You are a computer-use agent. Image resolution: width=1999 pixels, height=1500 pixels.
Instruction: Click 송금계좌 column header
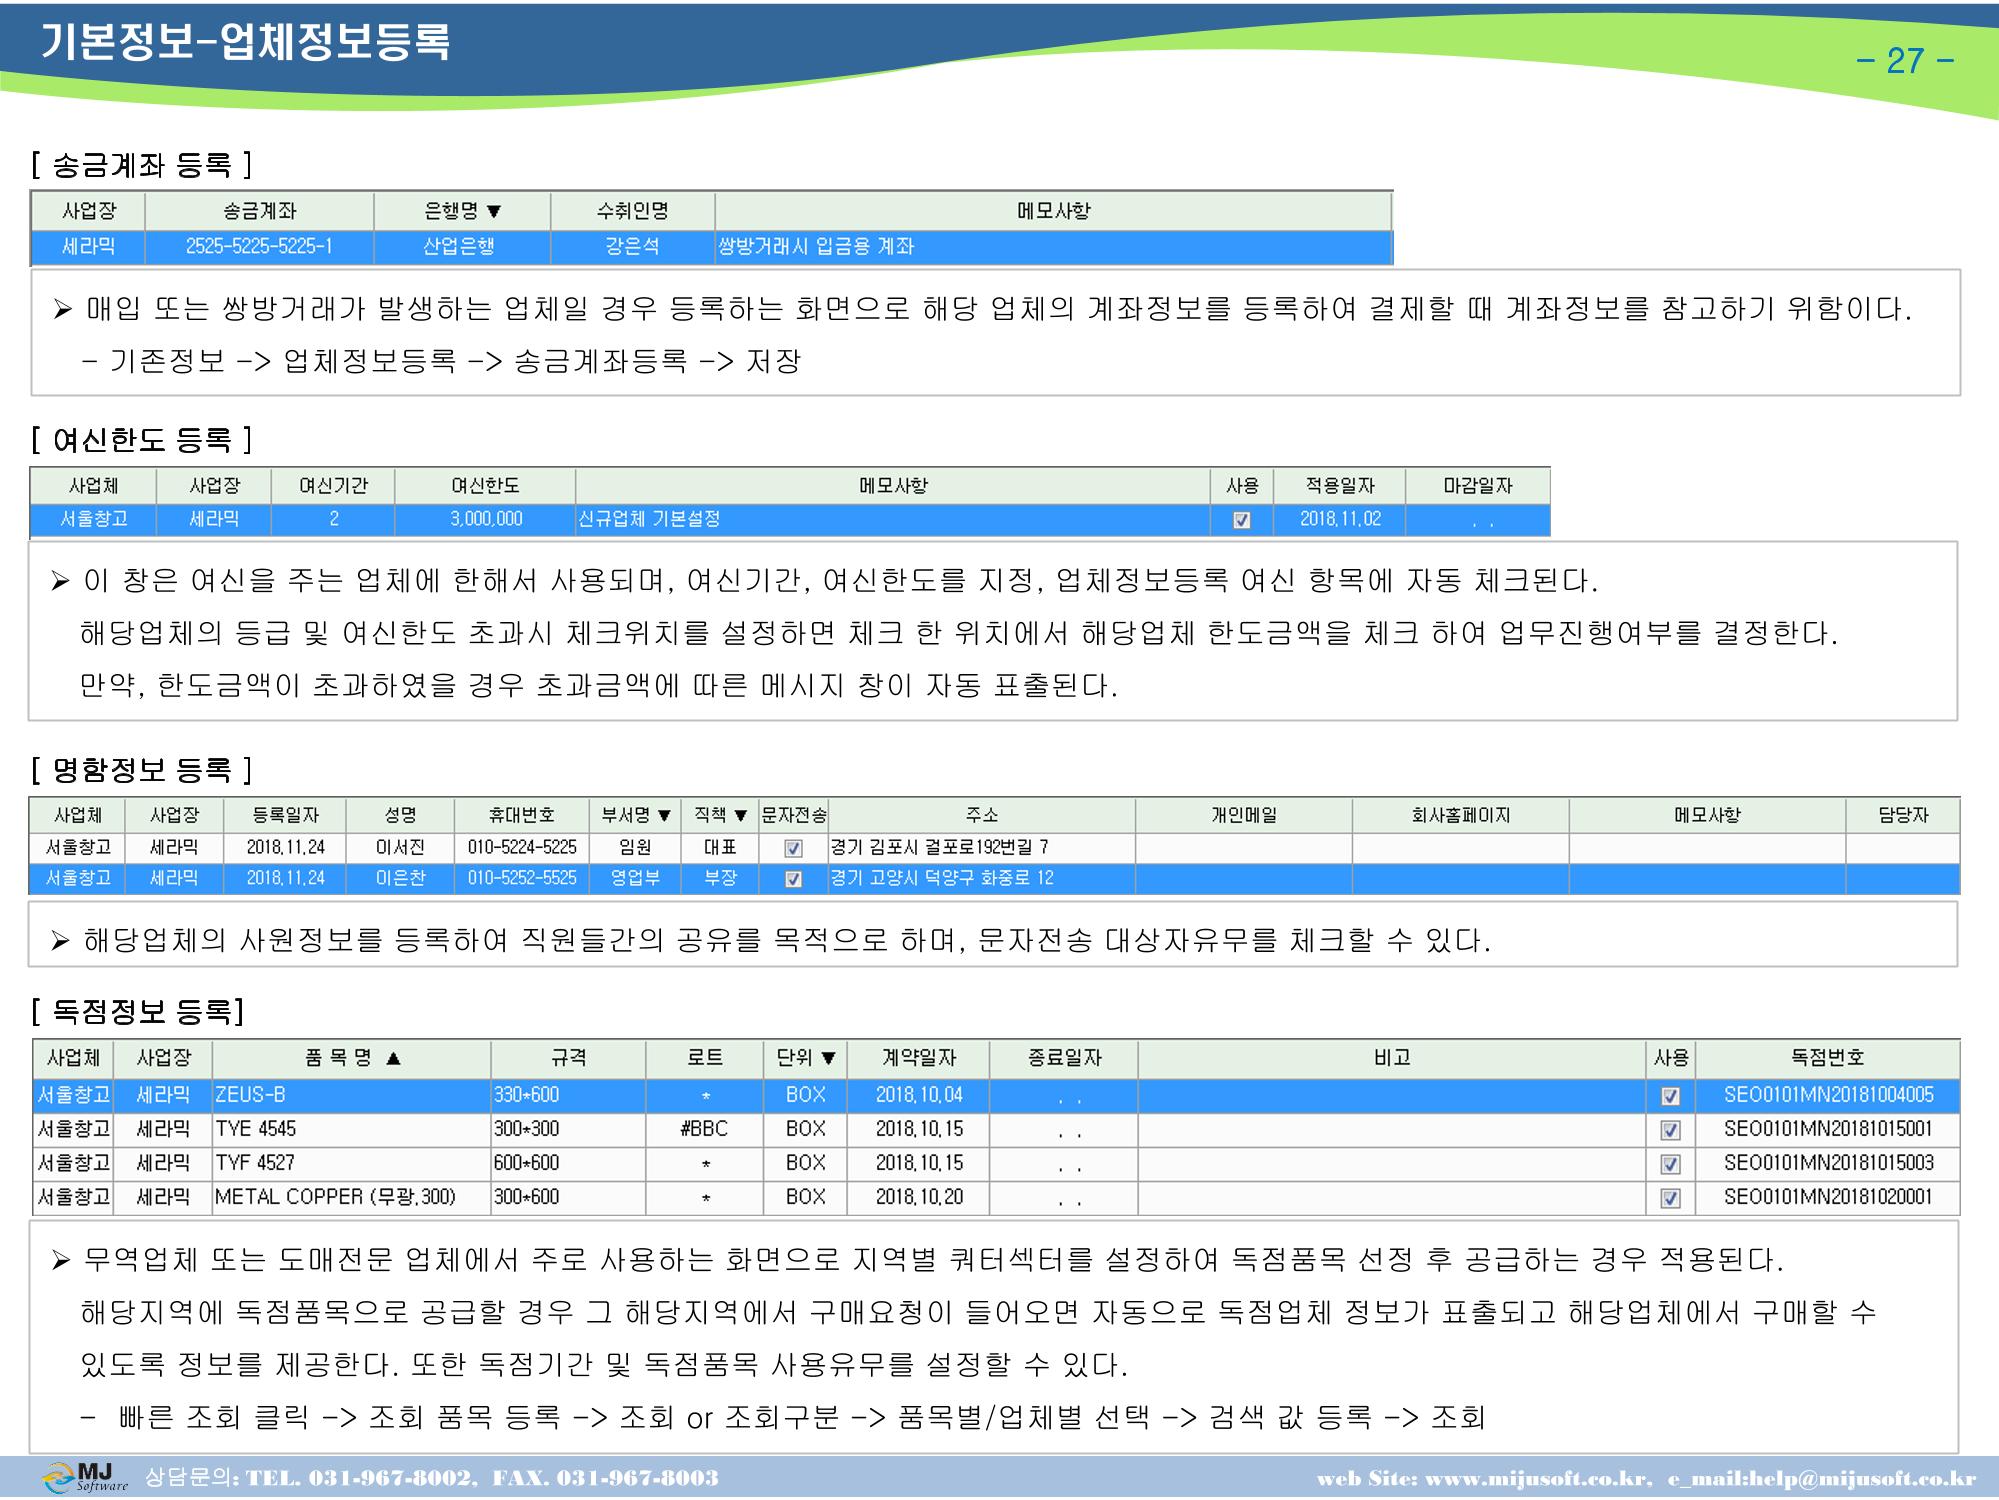point(260,211)
